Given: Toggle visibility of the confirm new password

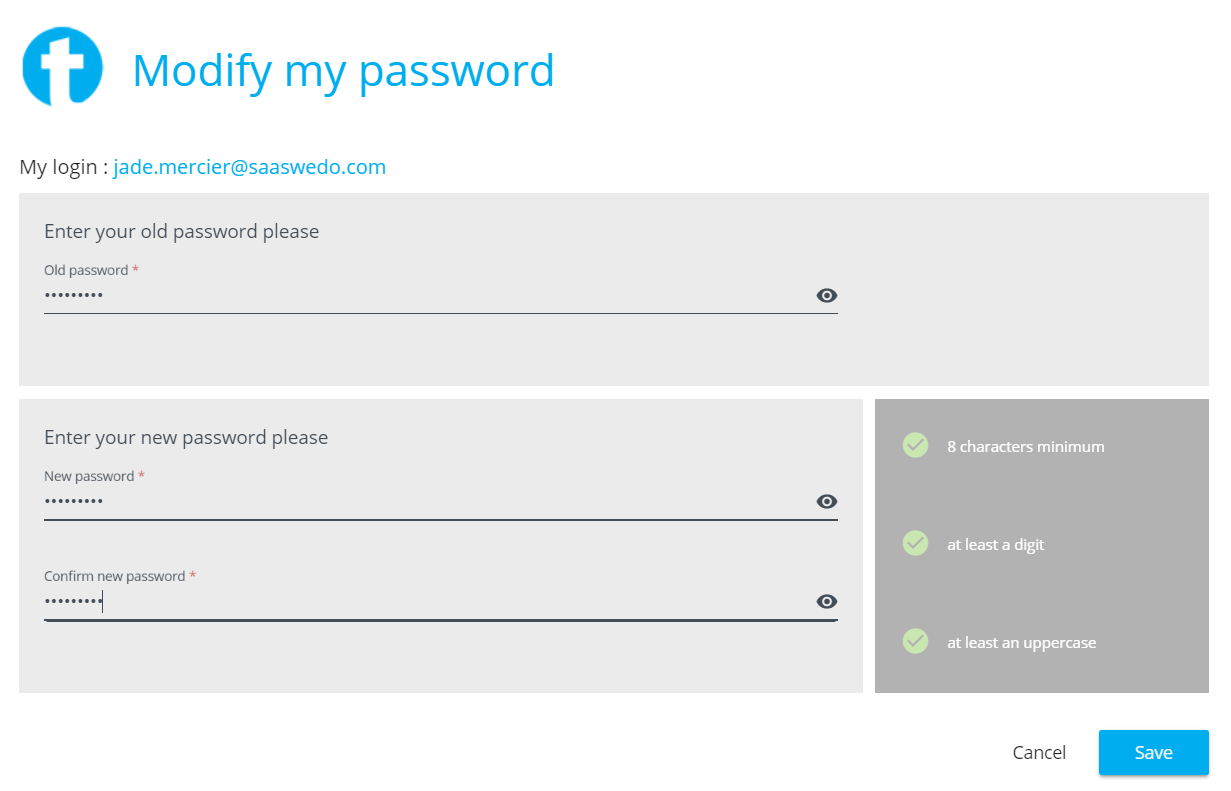Looking at the screenshot, I should point(826,601).
